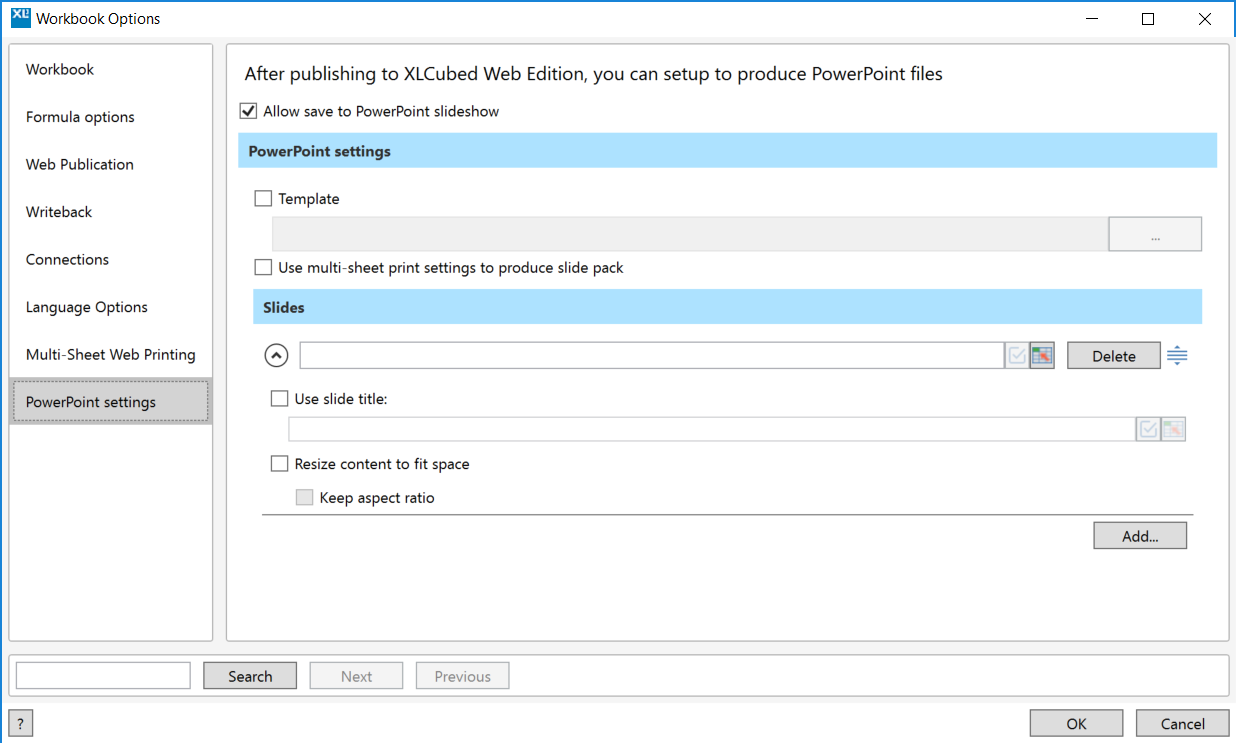
Task: Click the validate checkmark icon beside the slide field
Action: (1017, 355)
